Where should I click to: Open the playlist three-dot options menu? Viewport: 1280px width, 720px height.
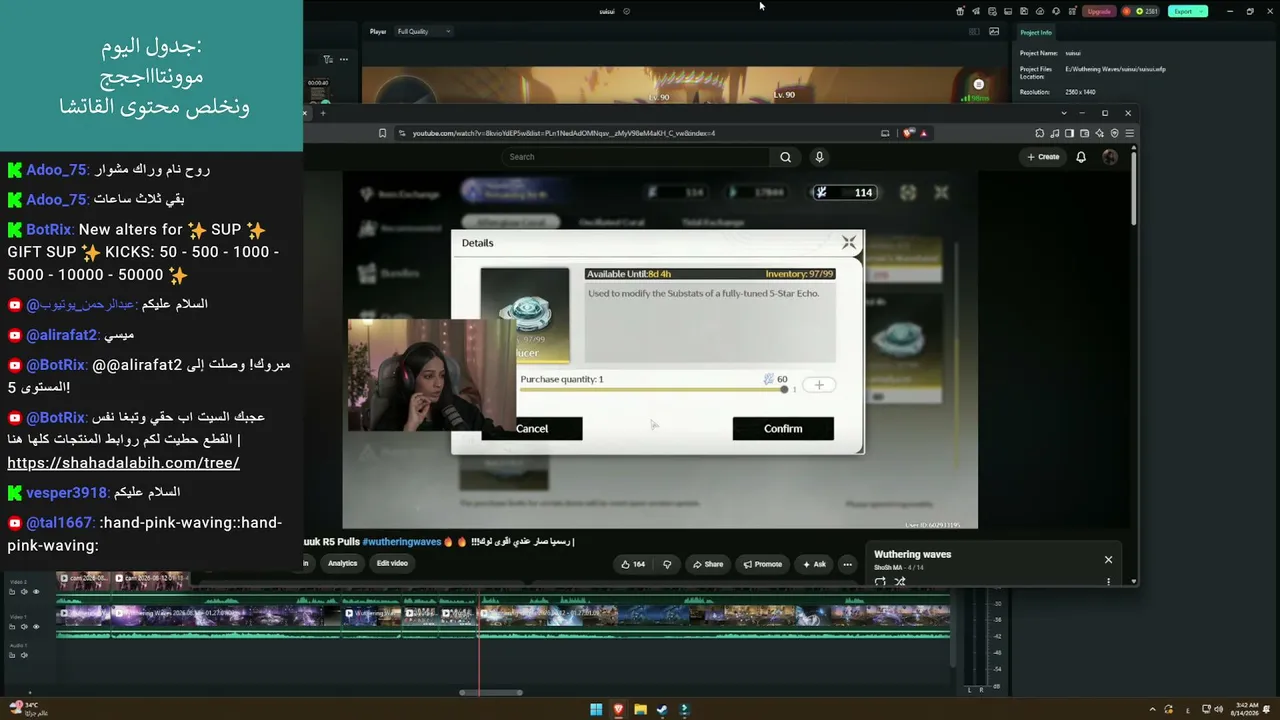tap(1108, 581)
